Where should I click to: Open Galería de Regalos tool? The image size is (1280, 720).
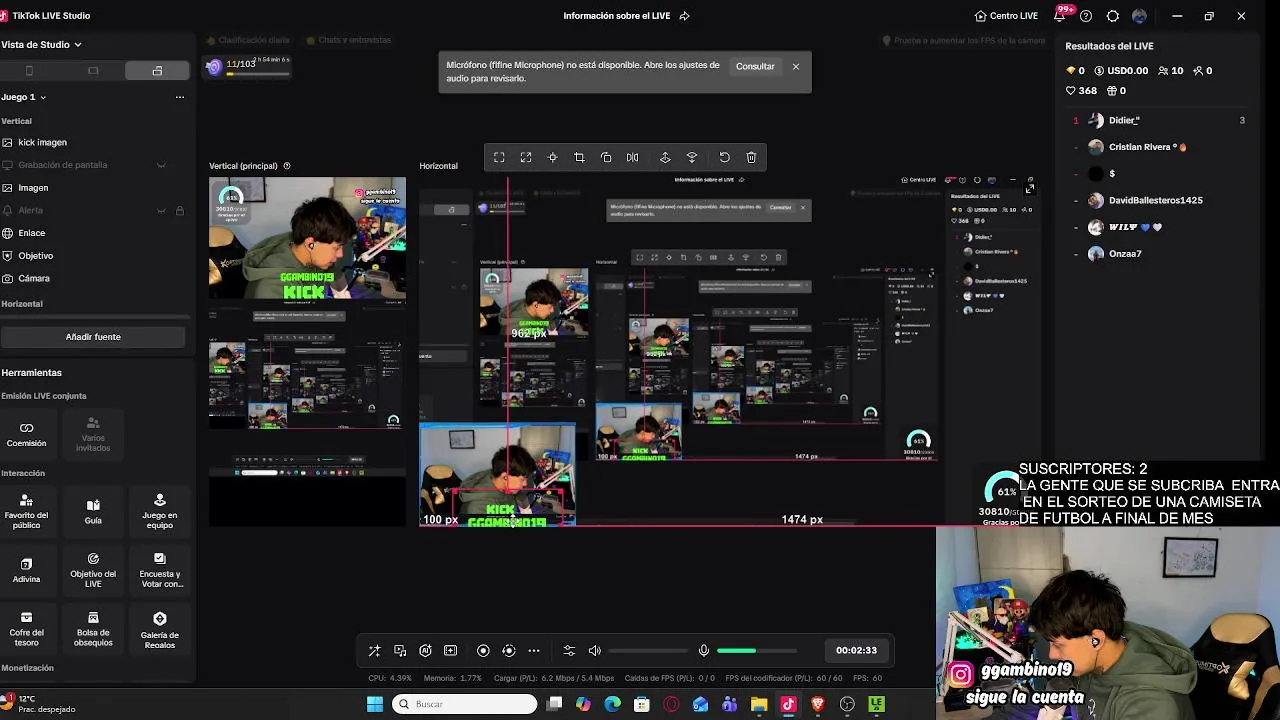click(x=159, y=630)
